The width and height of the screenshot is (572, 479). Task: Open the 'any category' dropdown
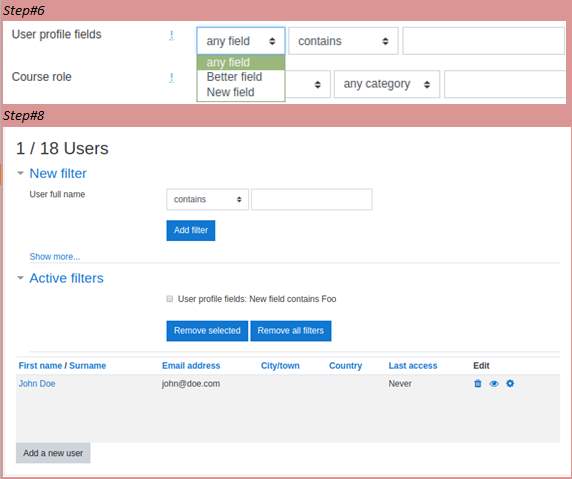point(387,84)
